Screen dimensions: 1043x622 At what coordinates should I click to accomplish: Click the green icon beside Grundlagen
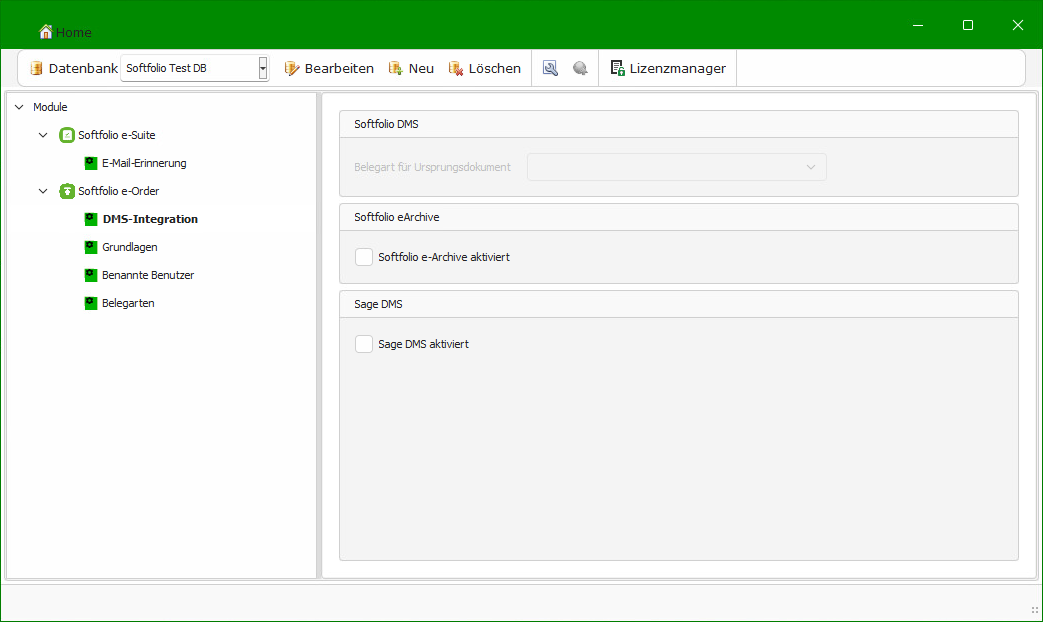coord(91,247)
